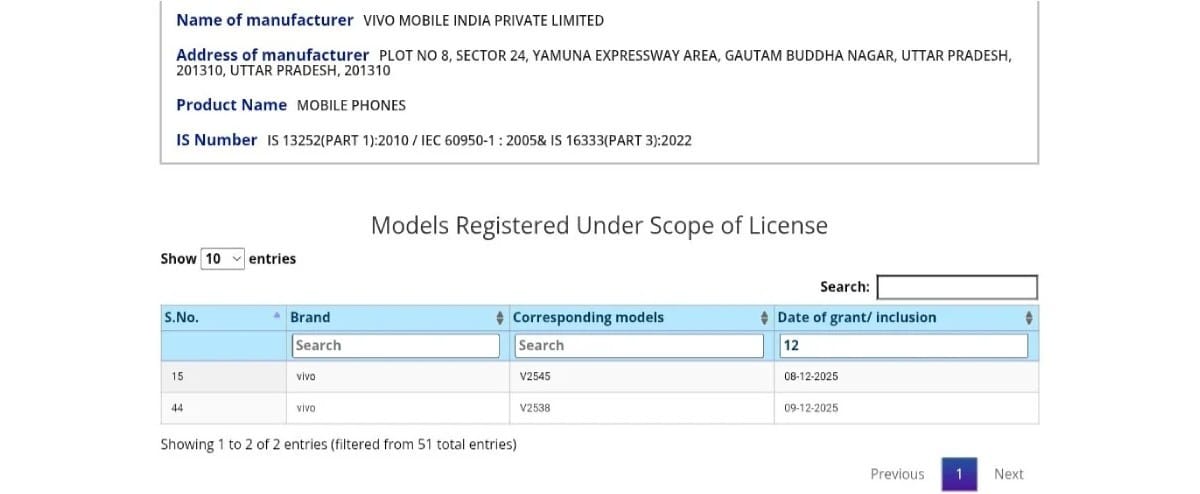The image size is (1200, 494).
Task: Open the Show entries dropdown
Action: point(223,258)
